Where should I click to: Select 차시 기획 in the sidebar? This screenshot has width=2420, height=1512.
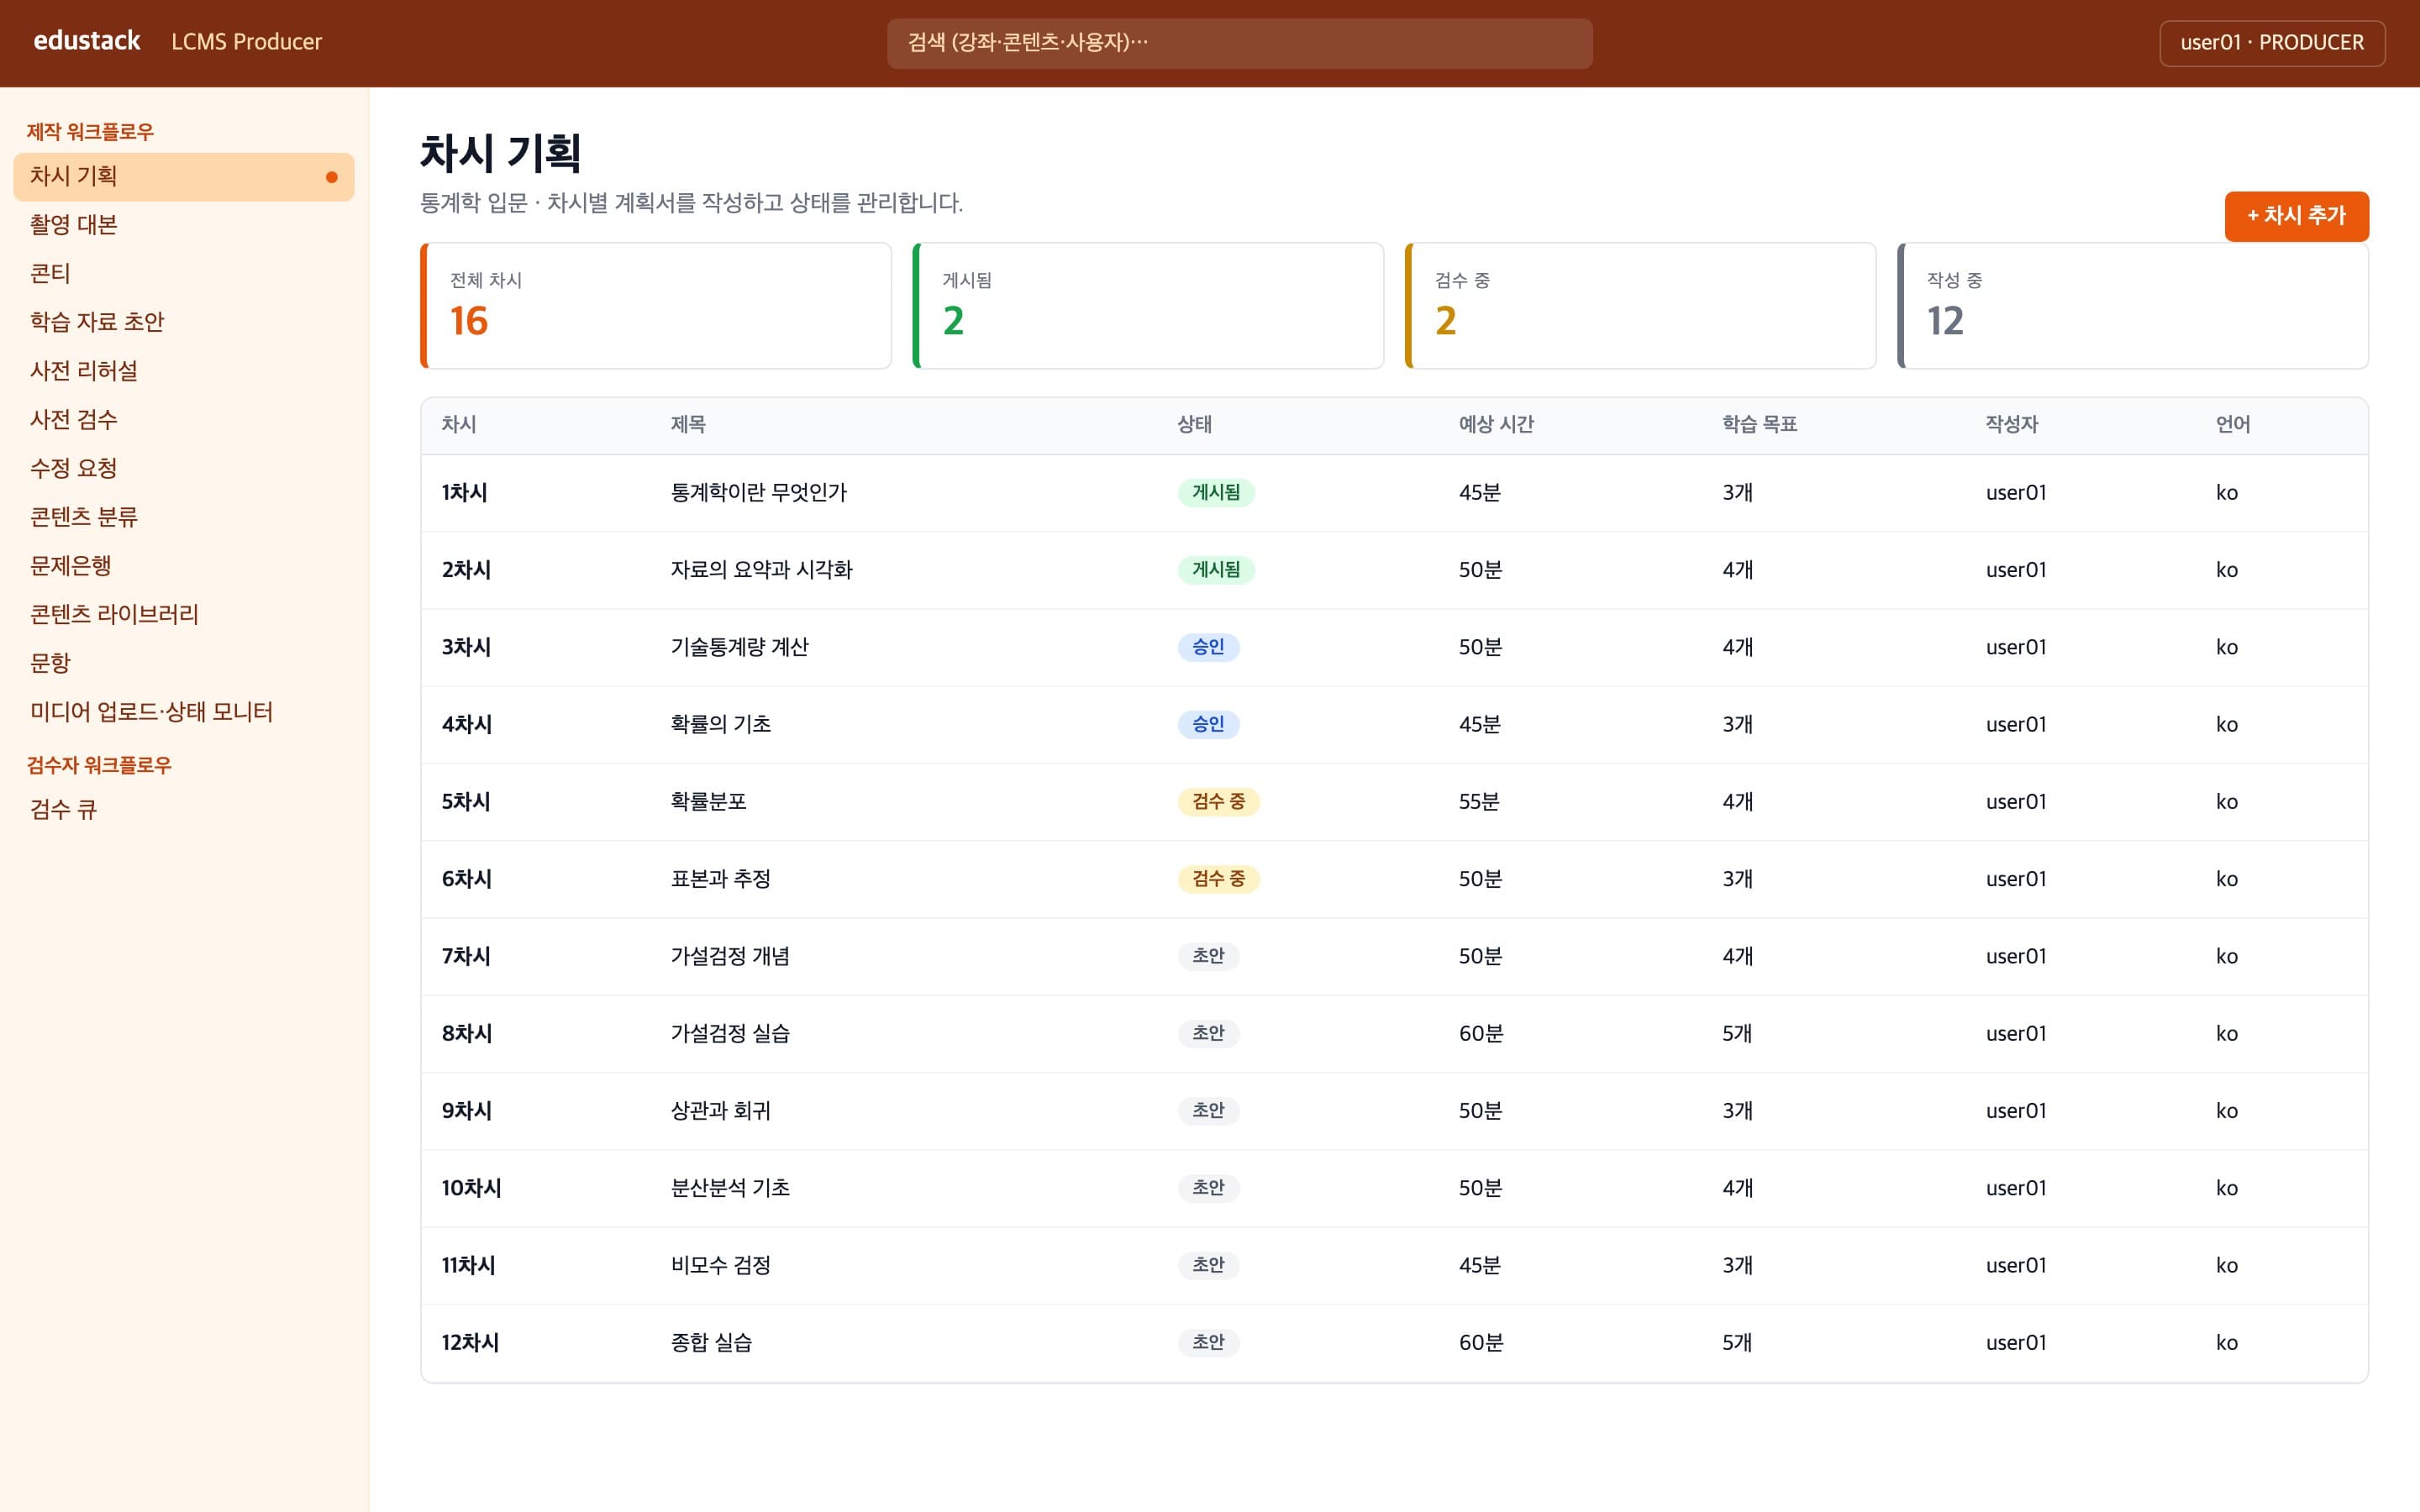click(184, 177)
